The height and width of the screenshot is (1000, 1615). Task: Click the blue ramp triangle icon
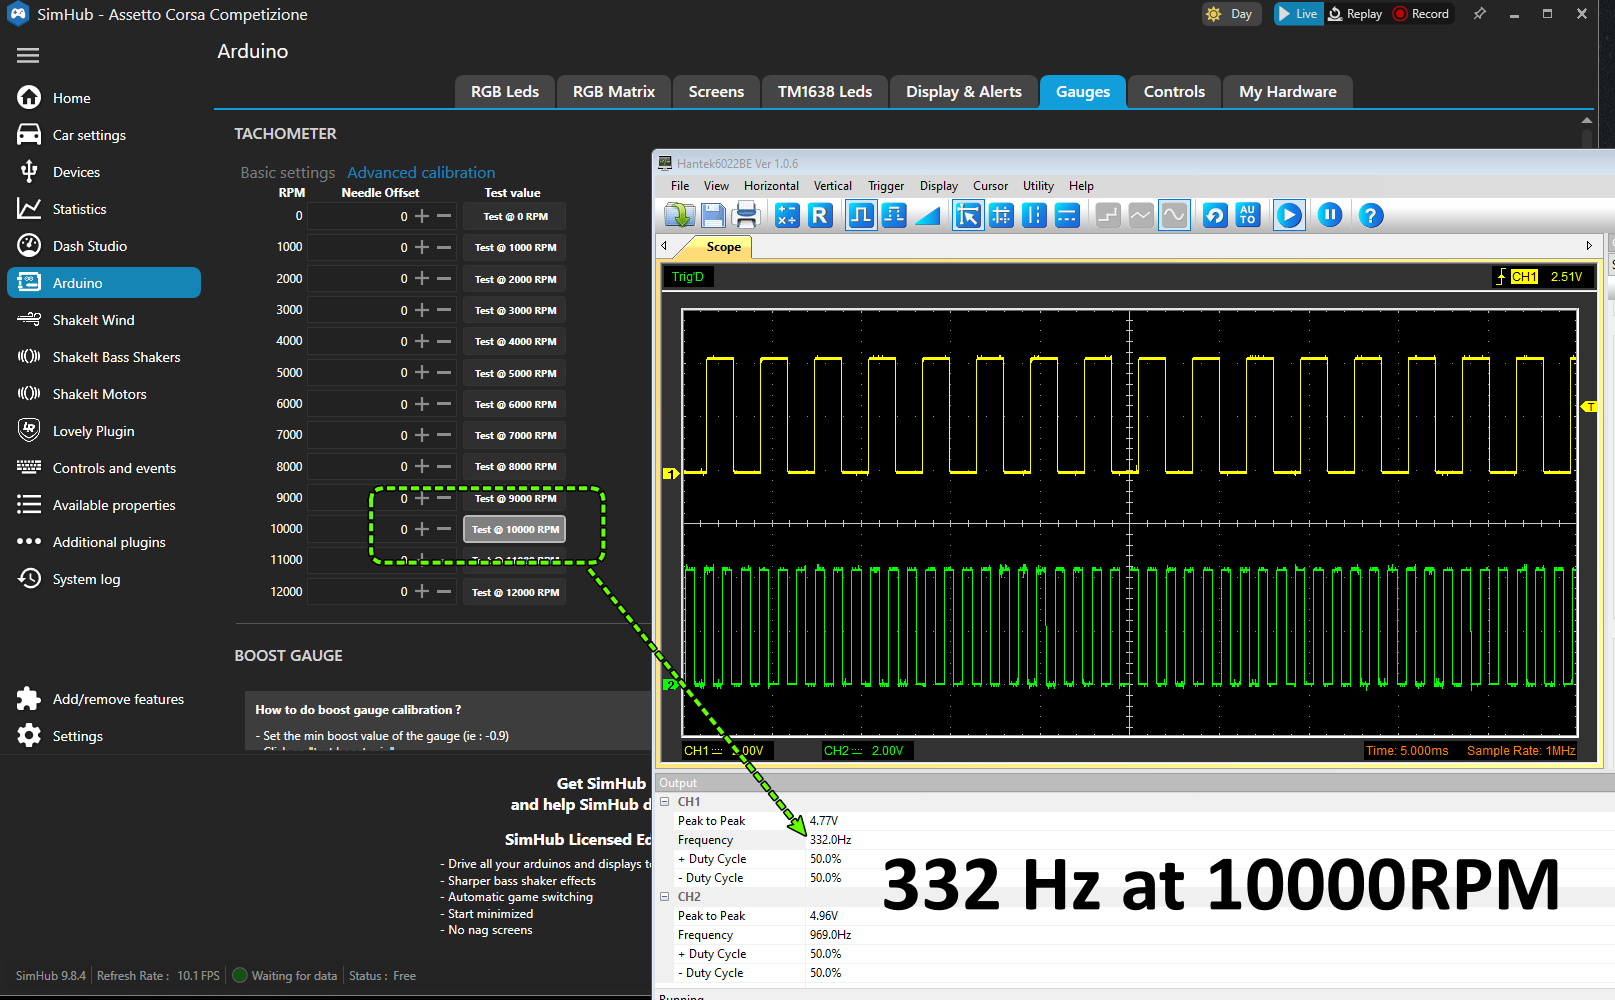pyautogui.click(x=928, y=215)
